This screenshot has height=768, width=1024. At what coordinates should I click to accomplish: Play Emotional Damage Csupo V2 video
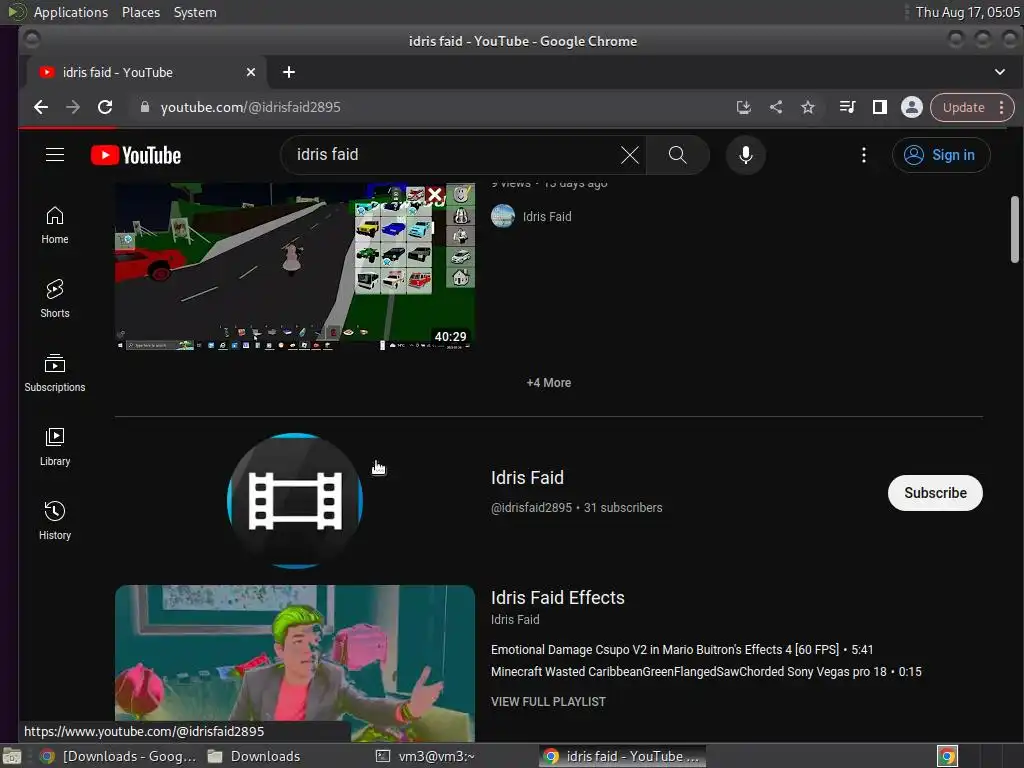pyautogui.click(x=682, y=650)
